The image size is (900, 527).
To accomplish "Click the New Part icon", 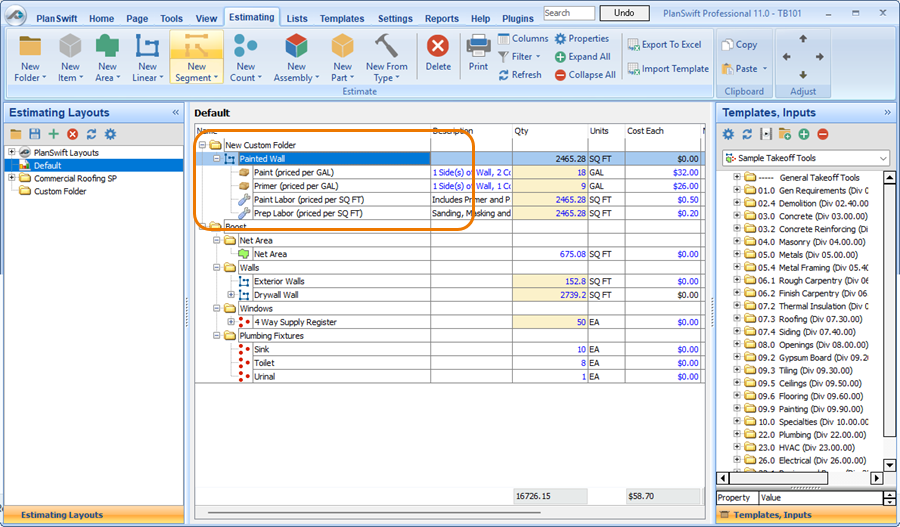I will pos(342,46).
